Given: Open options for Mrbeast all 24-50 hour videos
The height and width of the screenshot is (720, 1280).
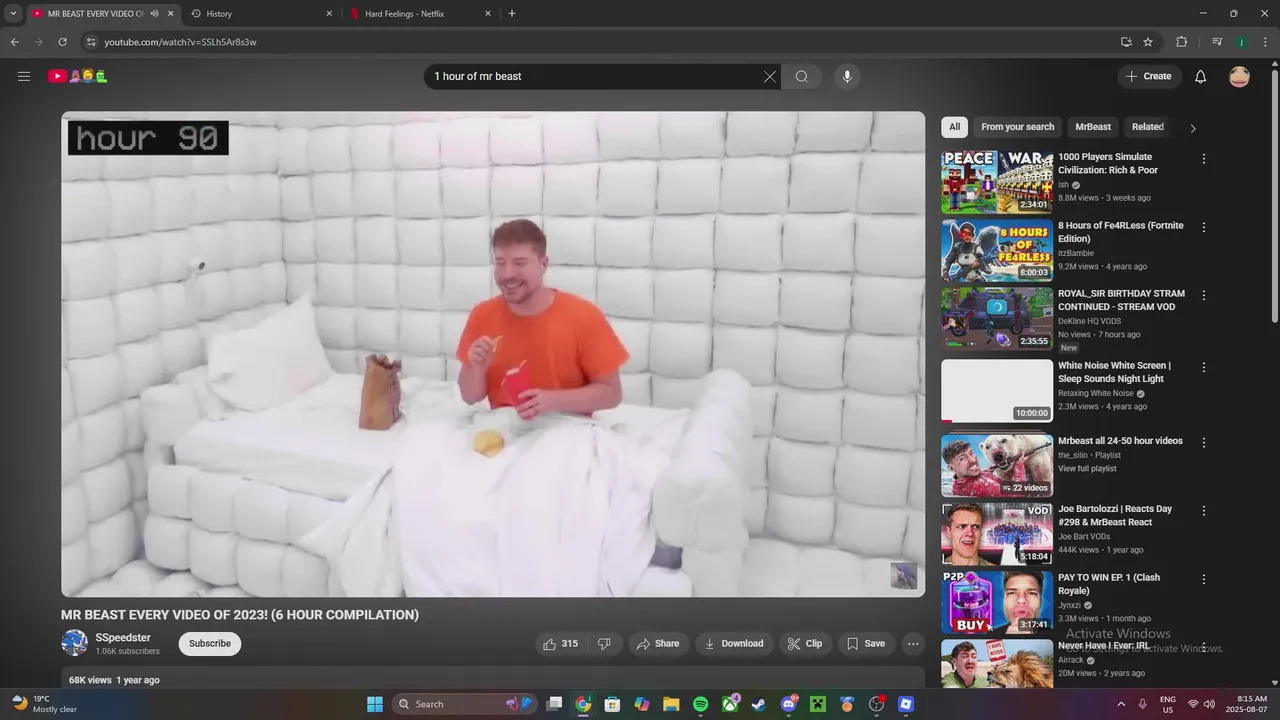Looking at the screenshot, I should (1204, 442).
